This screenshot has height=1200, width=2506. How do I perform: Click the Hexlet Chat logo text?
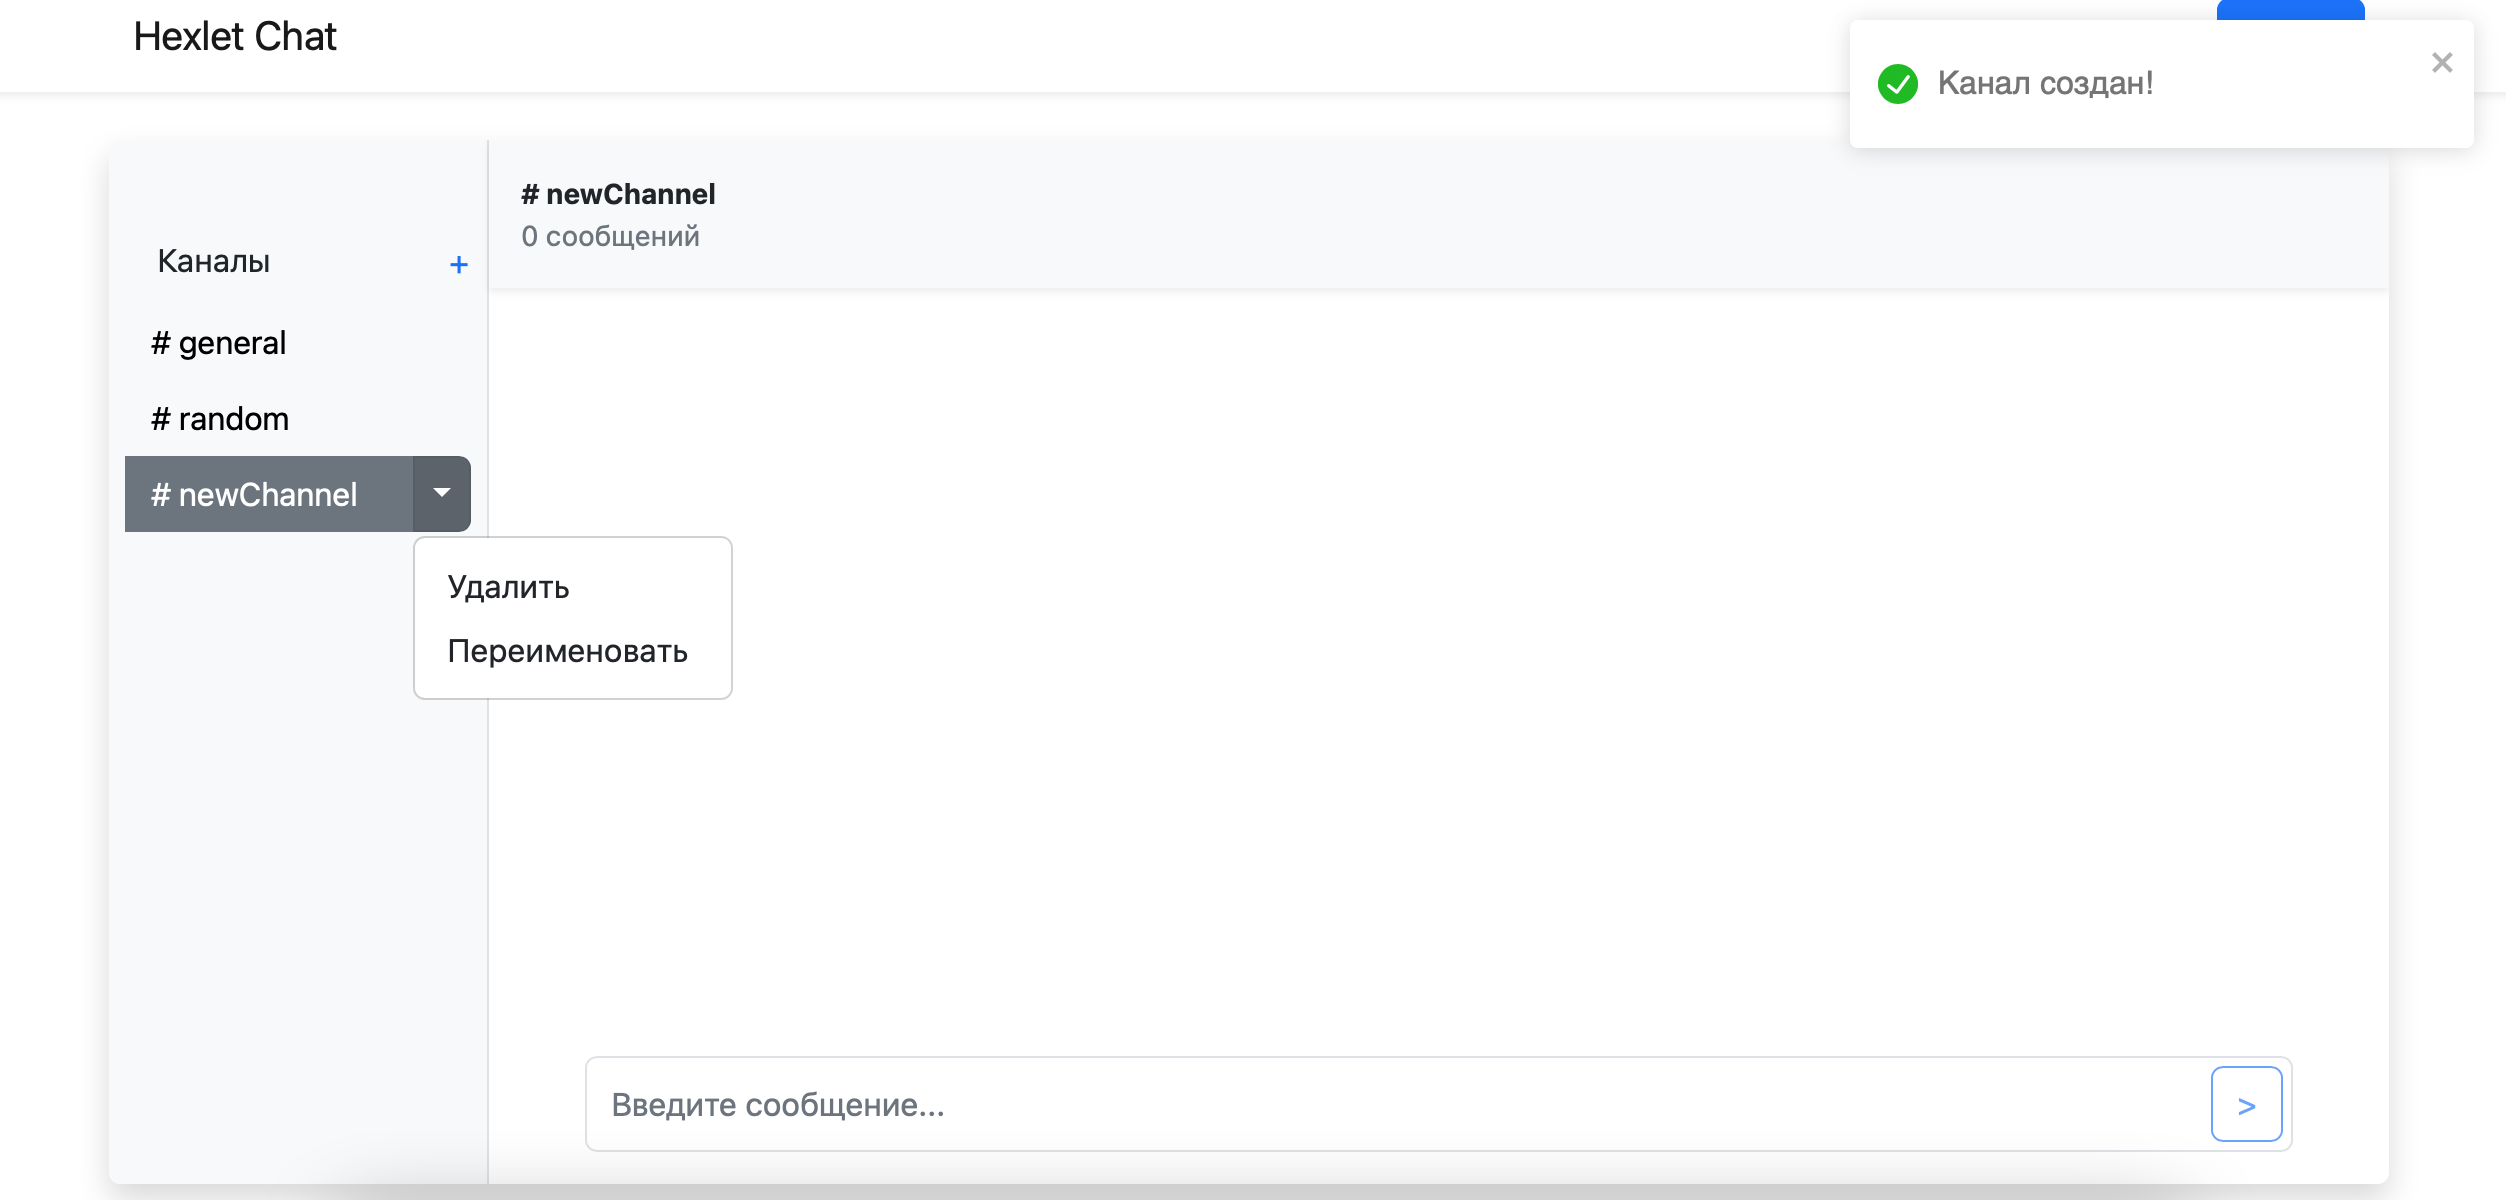[x=235, y=36]
